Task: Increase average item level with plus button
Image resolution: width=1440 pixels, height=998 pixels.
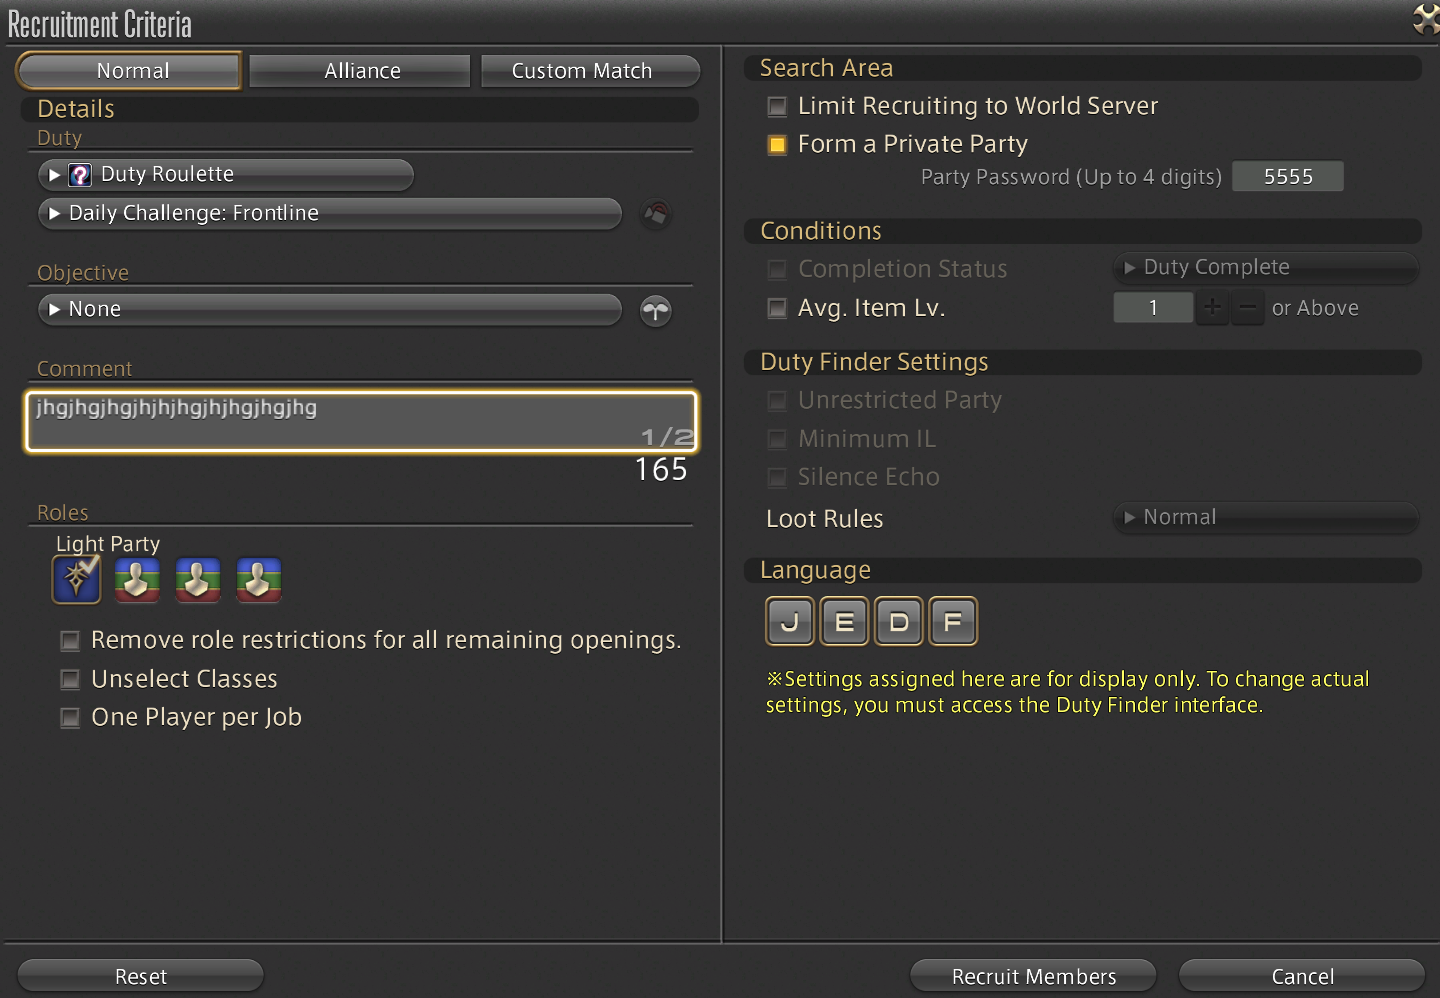Action: click(1212, 308)
